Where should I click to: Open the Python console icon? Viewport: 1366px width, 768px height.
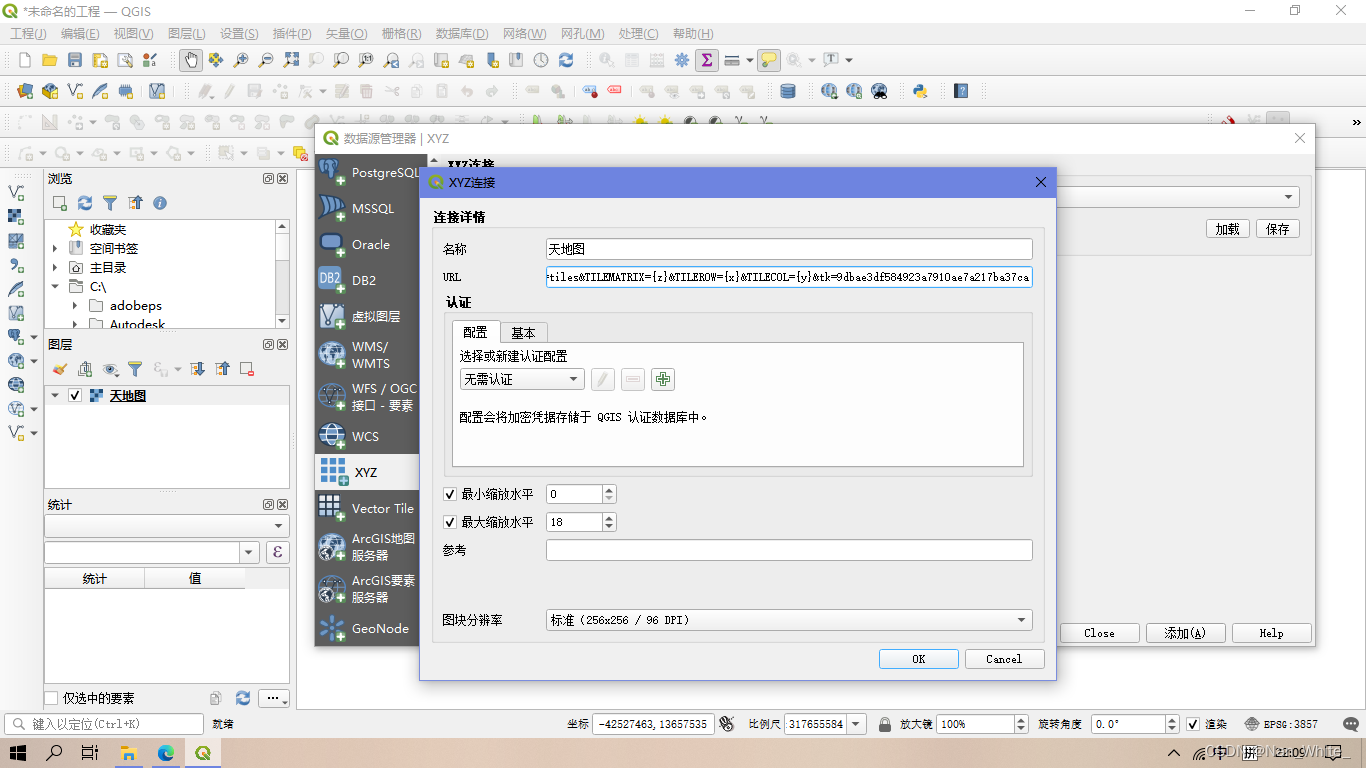(920, 91)
